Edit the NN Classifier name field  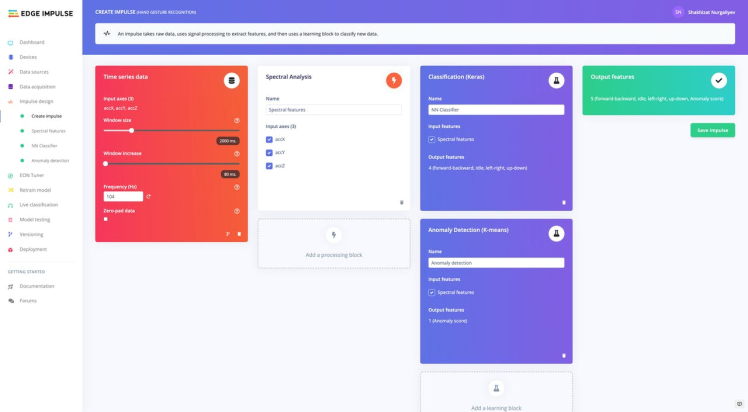[x=496, y=110]
